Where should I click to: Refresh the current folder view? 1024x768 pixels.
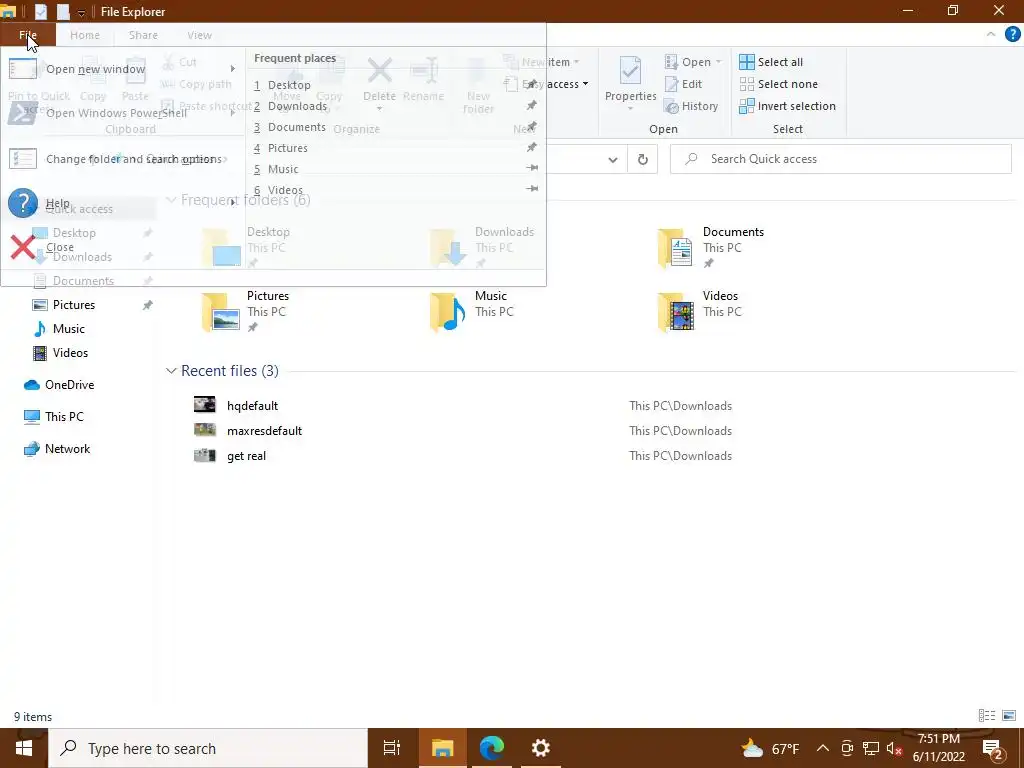click(643, 159)
